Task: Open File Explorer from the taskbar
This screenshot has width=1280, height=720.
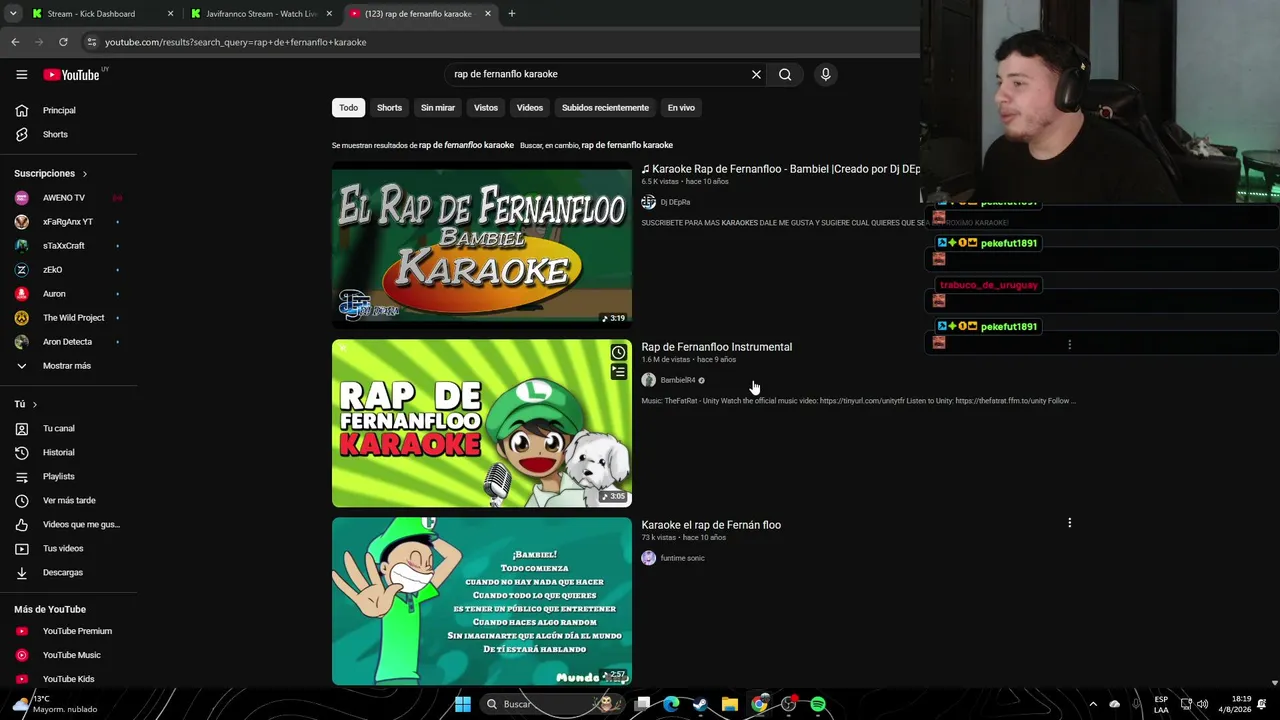Action: (730, 704)
